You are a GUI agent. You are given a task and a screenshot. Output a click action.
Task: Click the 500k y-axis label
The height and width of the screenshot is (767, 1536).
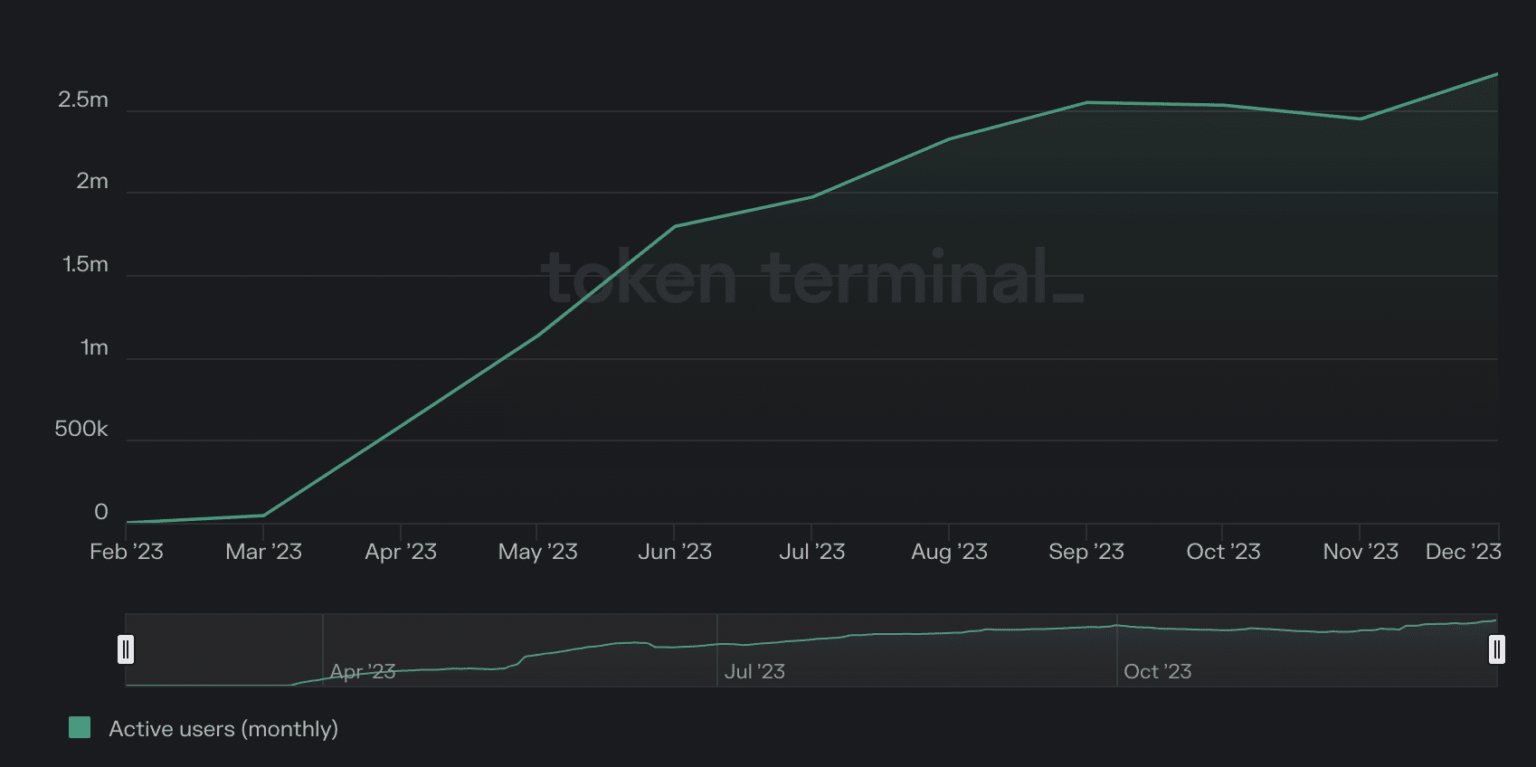coord(81,430)
